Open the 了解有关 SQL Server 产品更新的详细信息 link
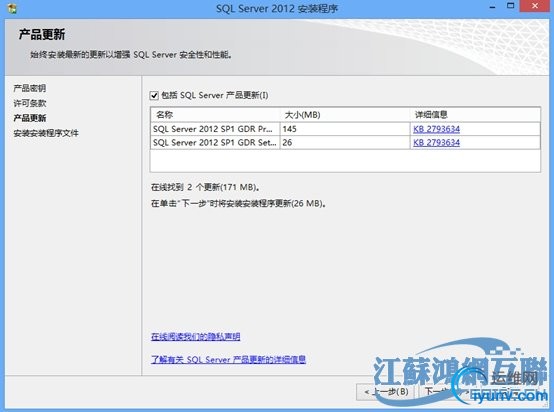This screenshot has height=412, width=554. tap(228, 359)
